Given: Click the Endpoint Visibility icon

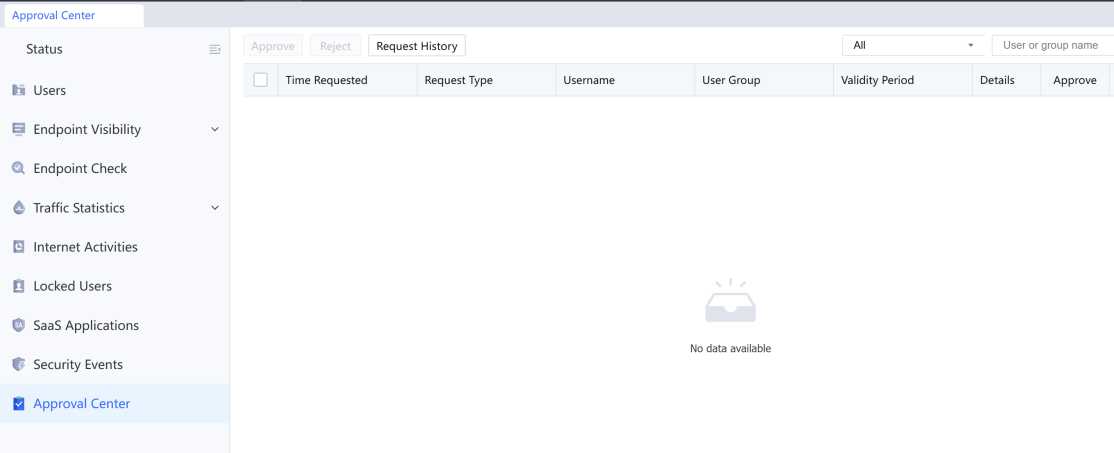Looking at the screenshot, I should 18,129.
